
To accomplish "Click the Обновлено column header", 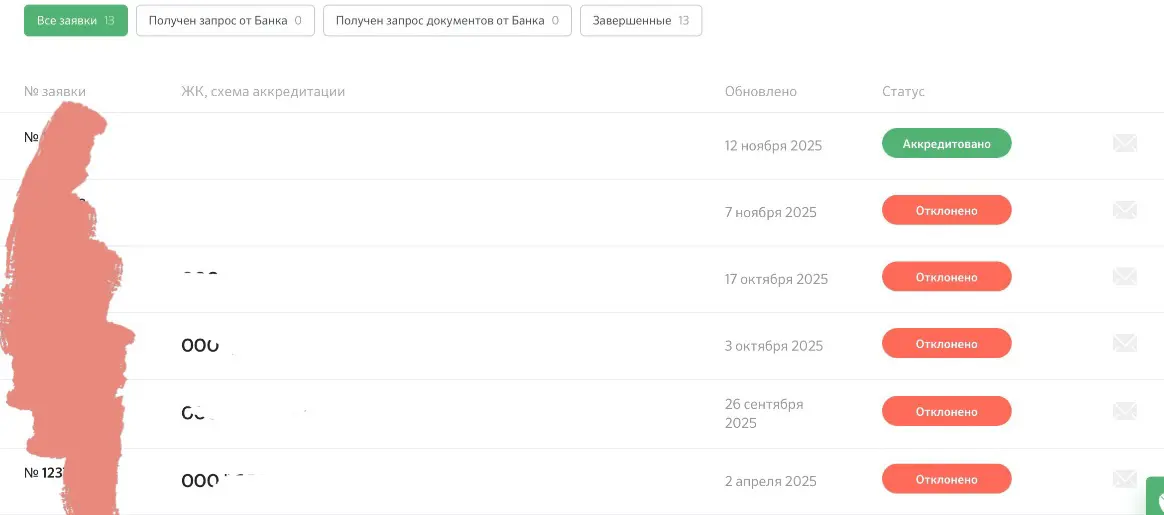I will (x=760, y=91).
